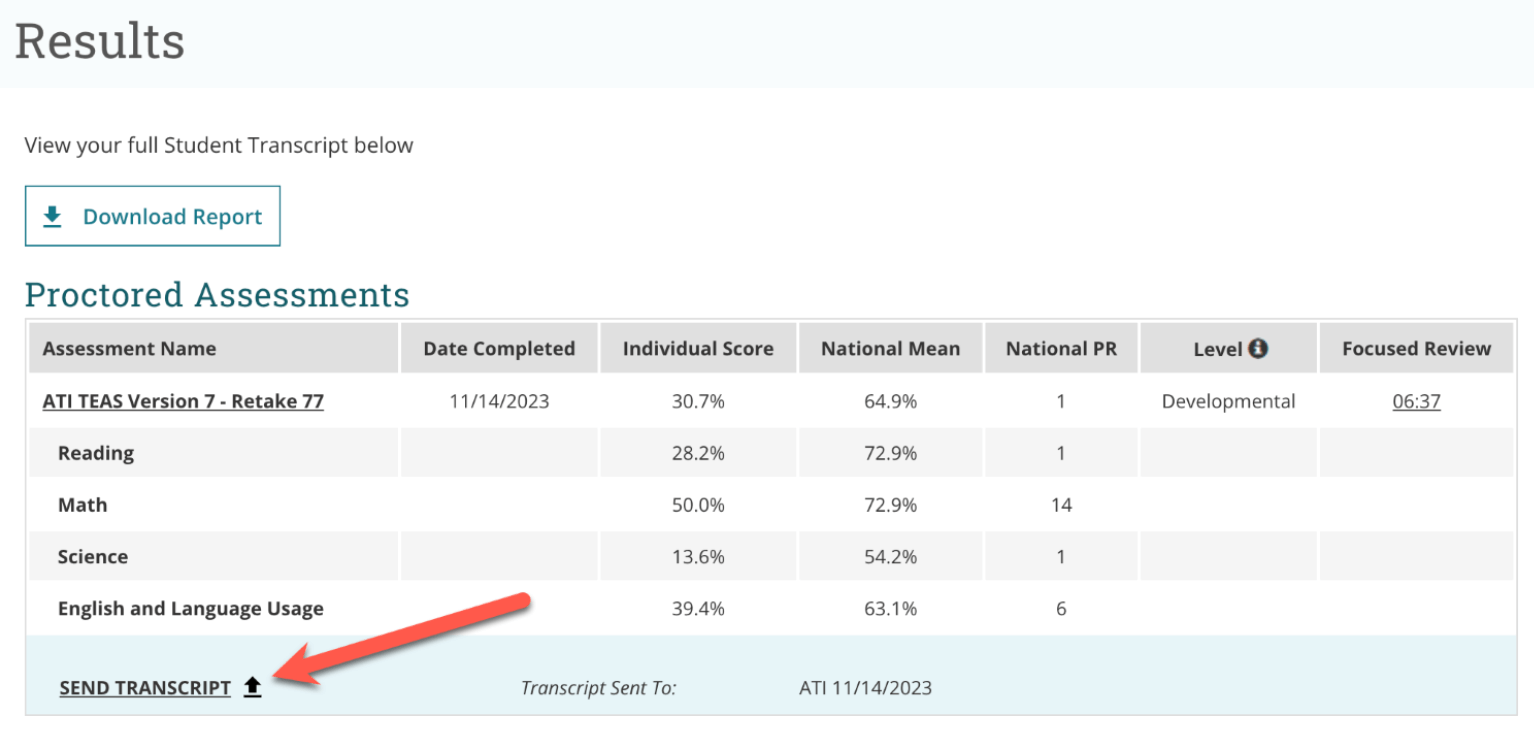This screenshot has width=1534, height=746.
Task: Click the Transcript Sent To entry ATI 11/14/2023
Action: tap(866, 687)
